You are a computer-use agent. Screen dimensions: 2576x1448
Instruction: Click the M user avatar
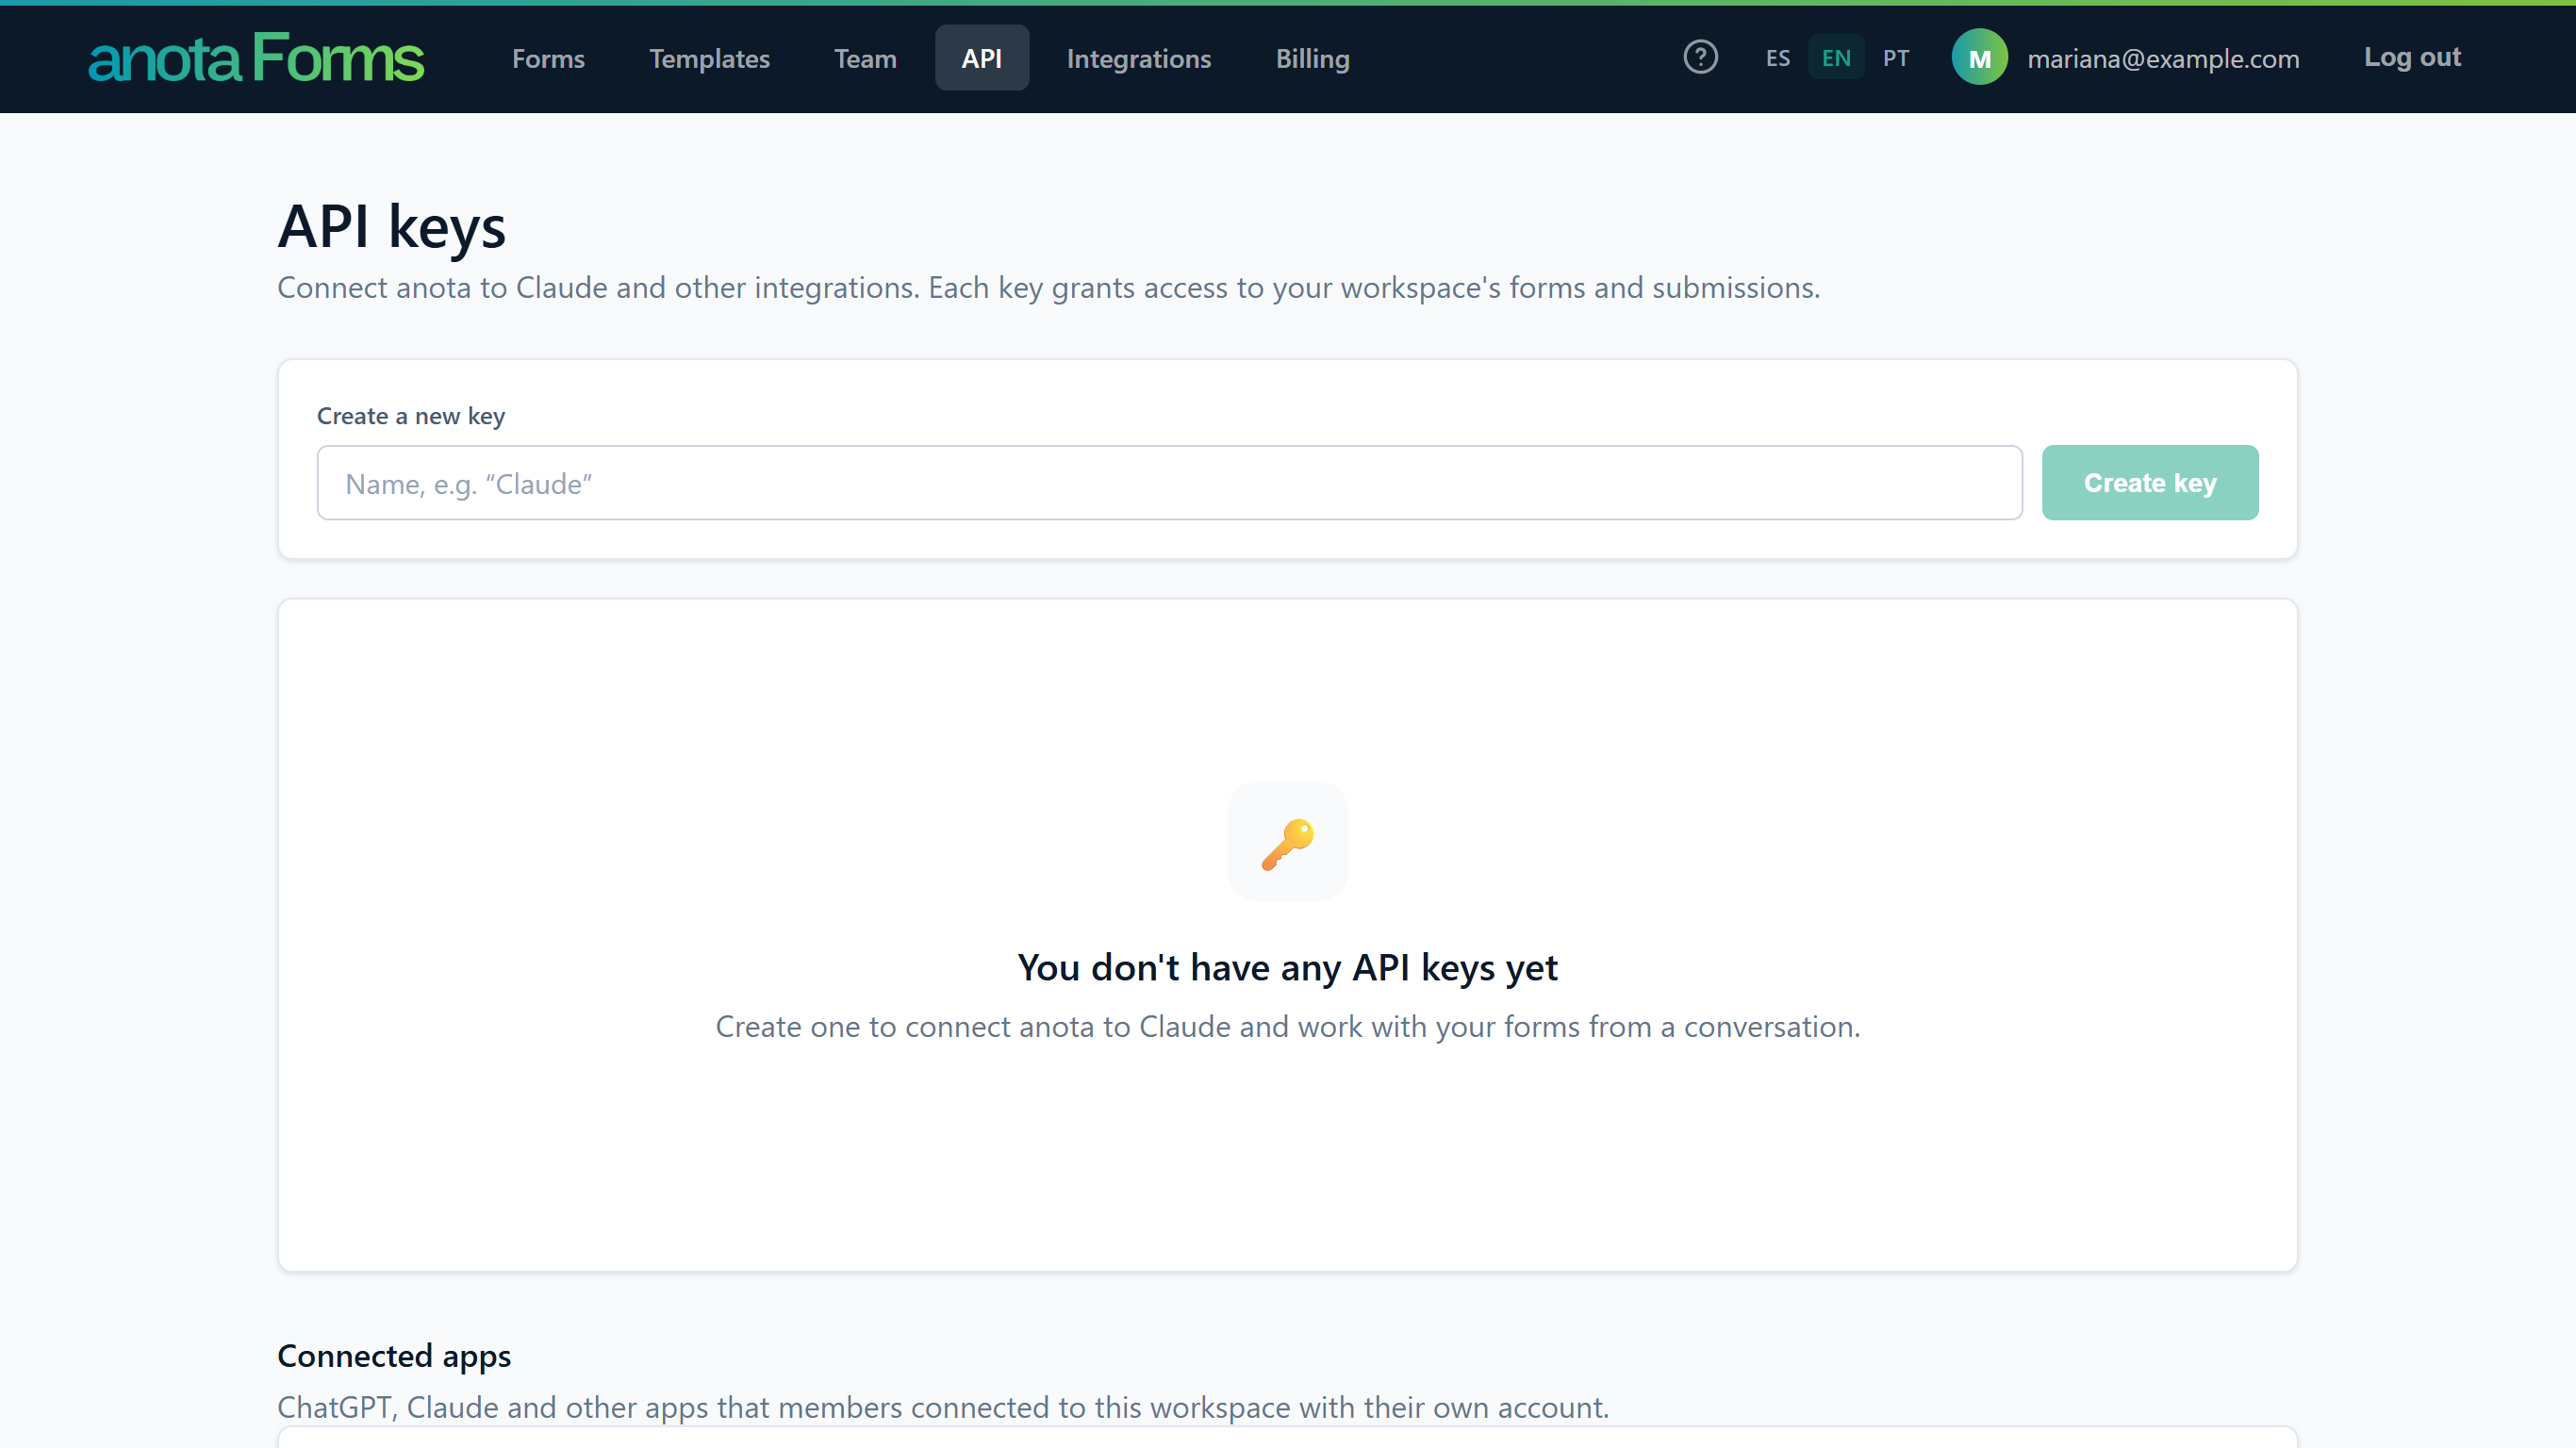coord(1979,58)
